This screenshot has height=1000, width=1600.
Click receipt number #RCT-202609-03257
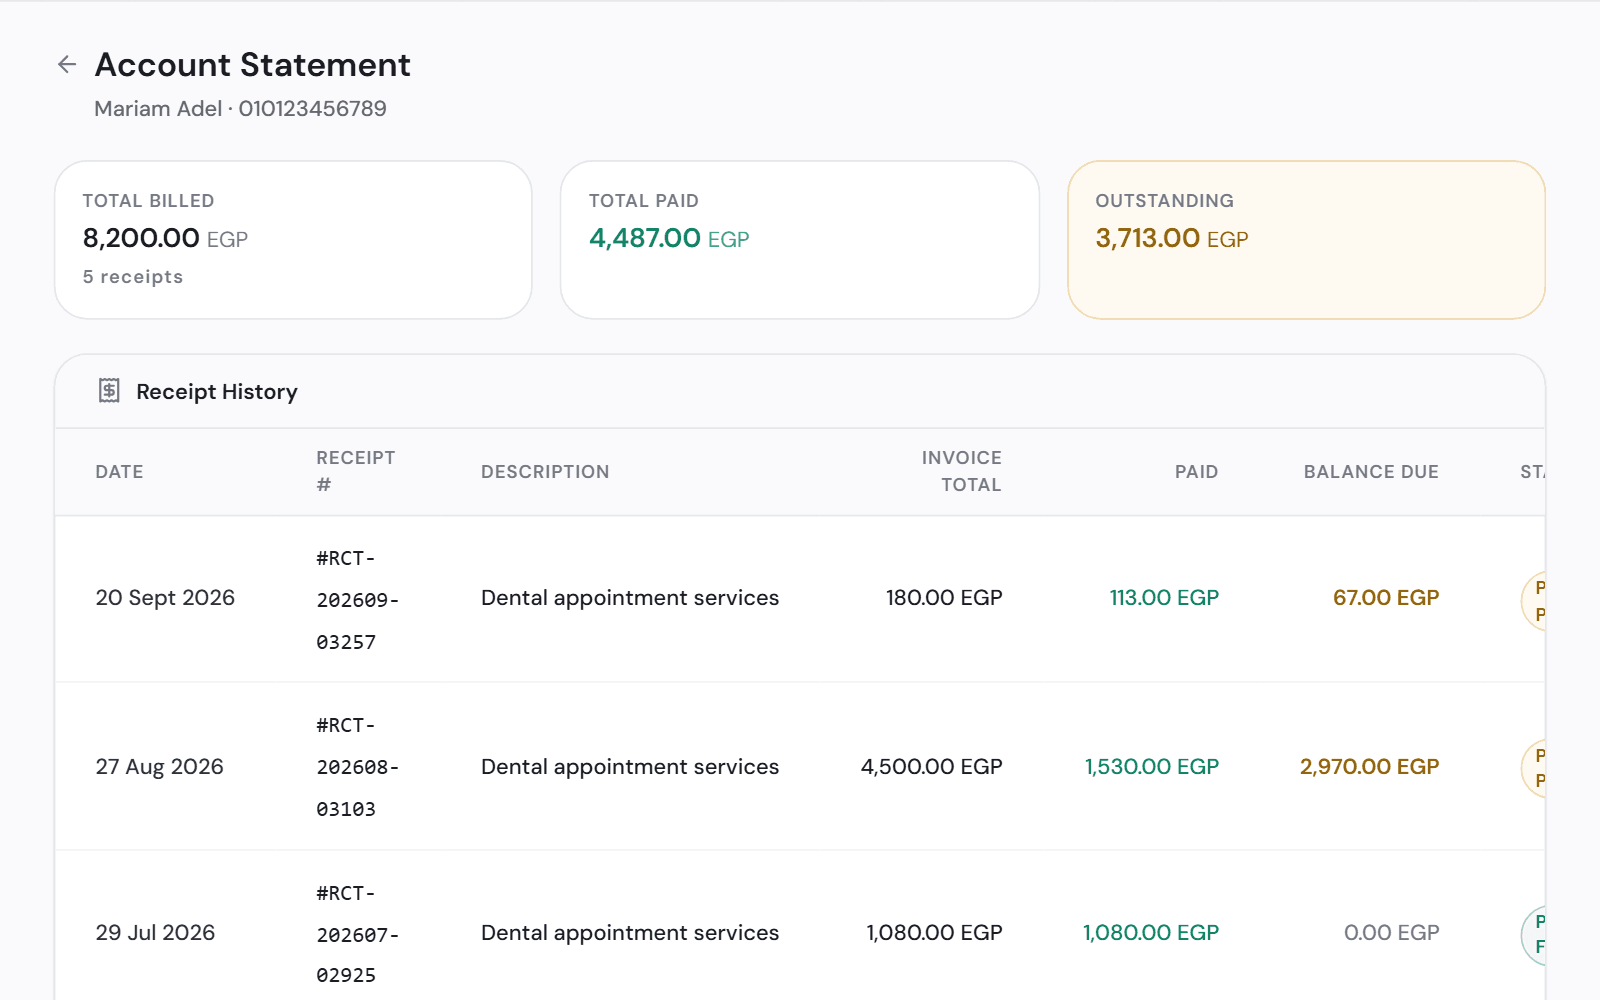(357, 600)
